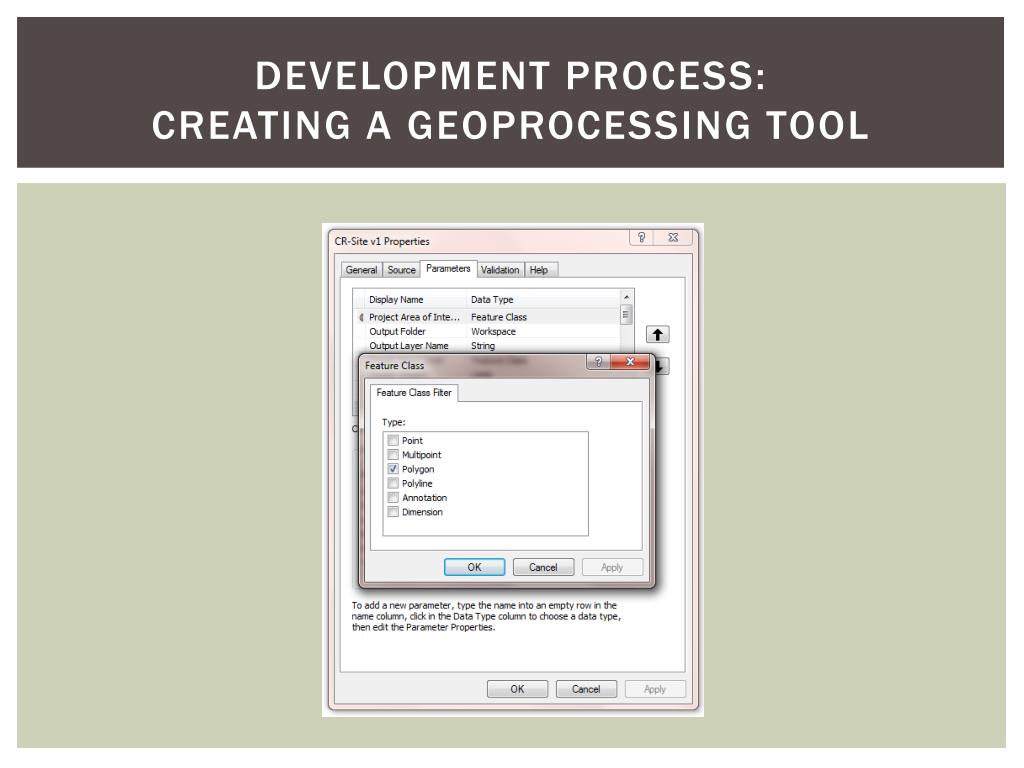The height and width of the screenshot is (768, 1024).
Task: Go to the Validation tab
Action: [x=500, y=270]
